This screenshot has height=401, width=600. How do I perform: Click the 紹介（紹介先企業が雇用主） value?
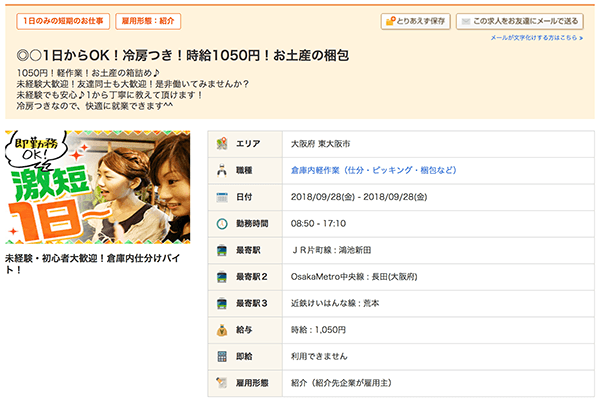point(341,383)
